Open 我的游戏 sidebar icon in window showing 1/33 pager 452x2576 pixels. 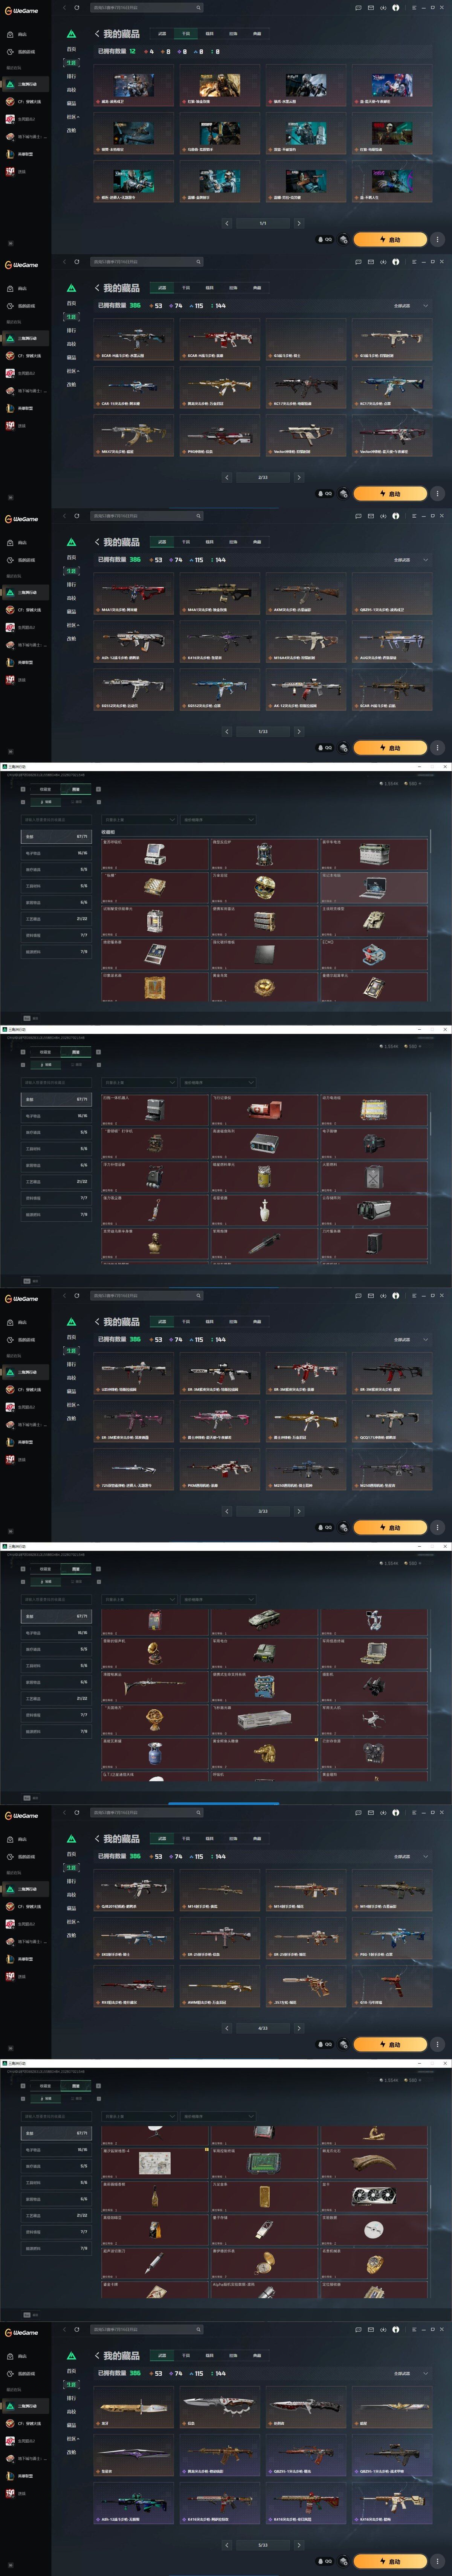pyautogui.click(x=10, y=559)
